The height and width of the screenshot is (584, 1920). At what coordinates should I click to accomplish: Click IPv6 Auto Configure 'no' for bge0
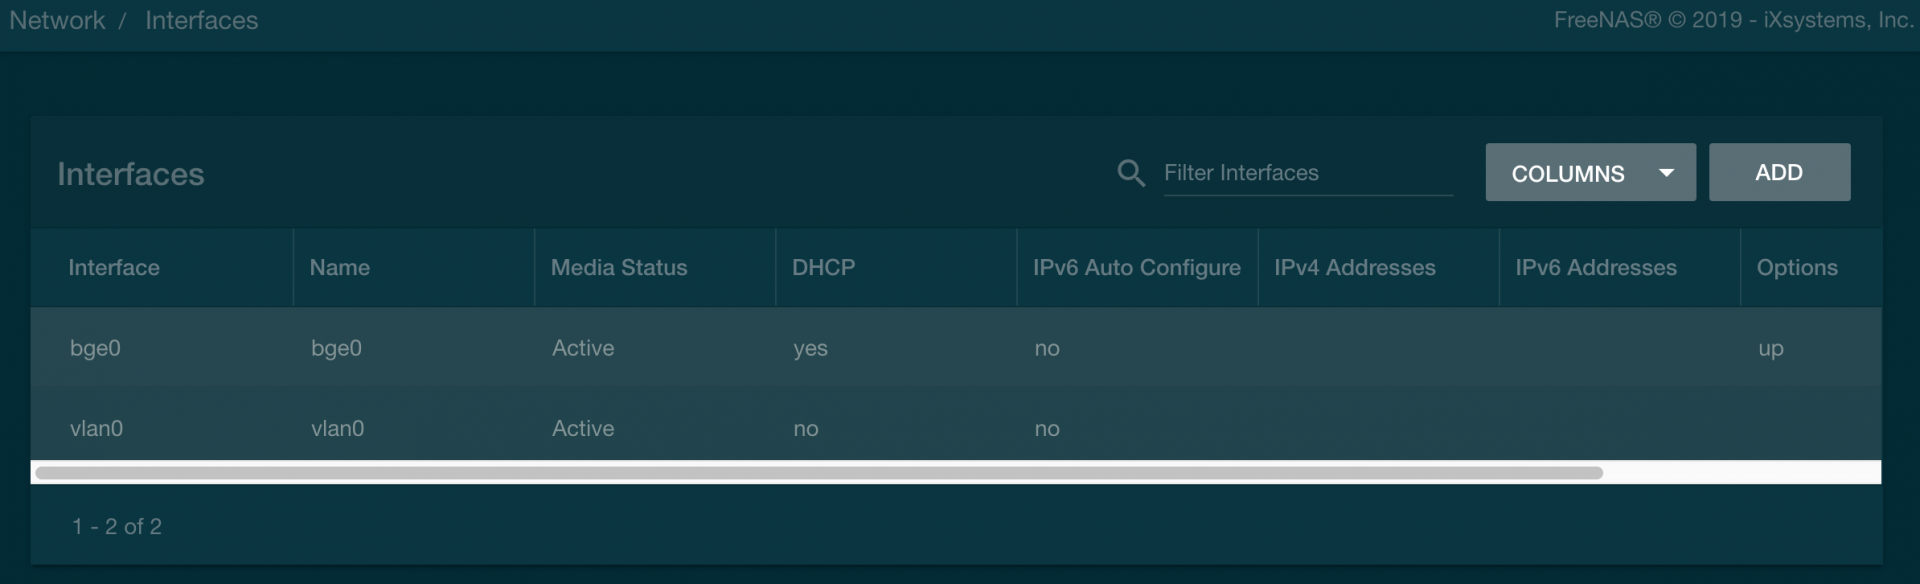pos(1046,349)
